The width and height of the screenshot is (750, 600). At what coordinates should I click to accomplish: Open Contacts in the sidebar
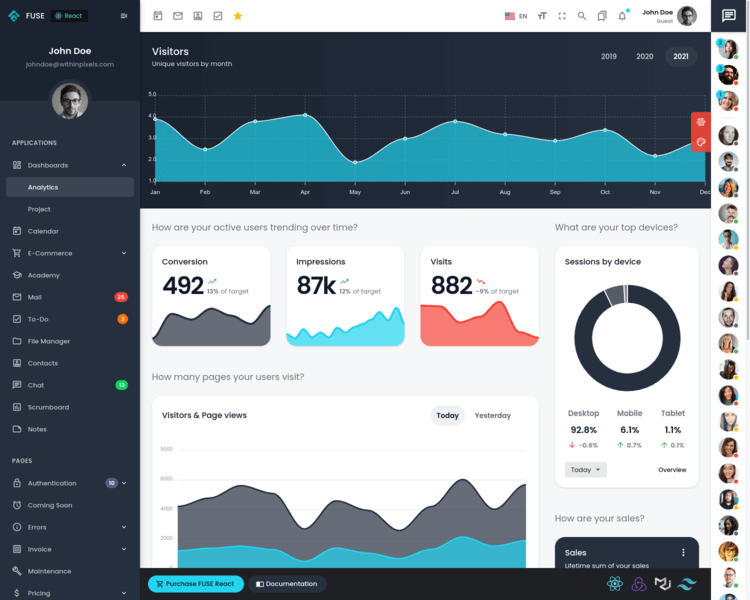pyautogui.click(x=70, y=363)
